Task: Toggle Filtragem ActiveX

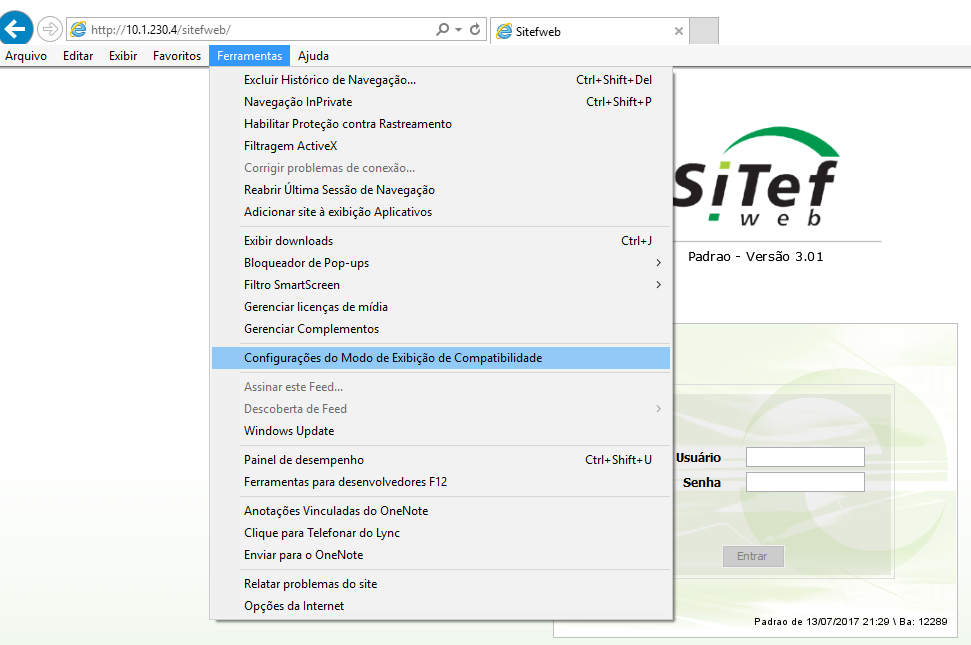Action: pyautogui.click(x=441, y=146)
